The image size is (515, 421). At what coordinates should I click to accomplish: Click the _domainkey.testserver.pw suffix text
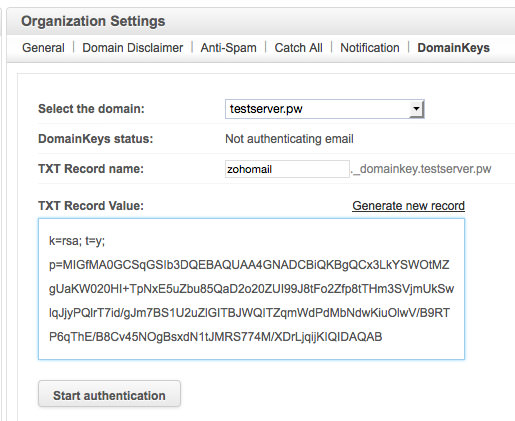[x=421, y=169]
